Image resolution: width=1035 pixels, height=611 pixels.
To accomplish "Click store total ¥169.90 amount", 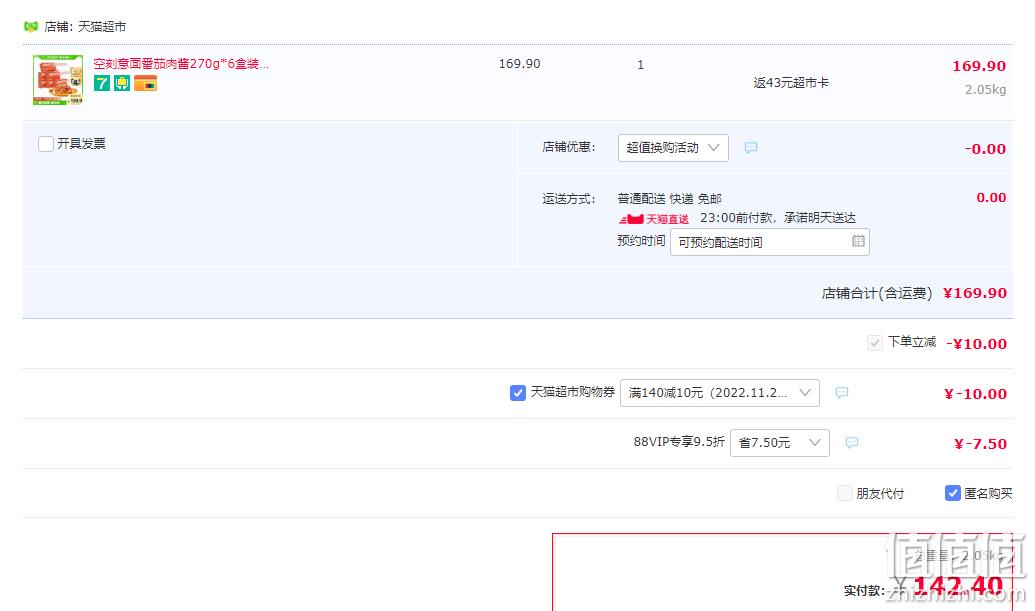I will click(x=975, y=293).
